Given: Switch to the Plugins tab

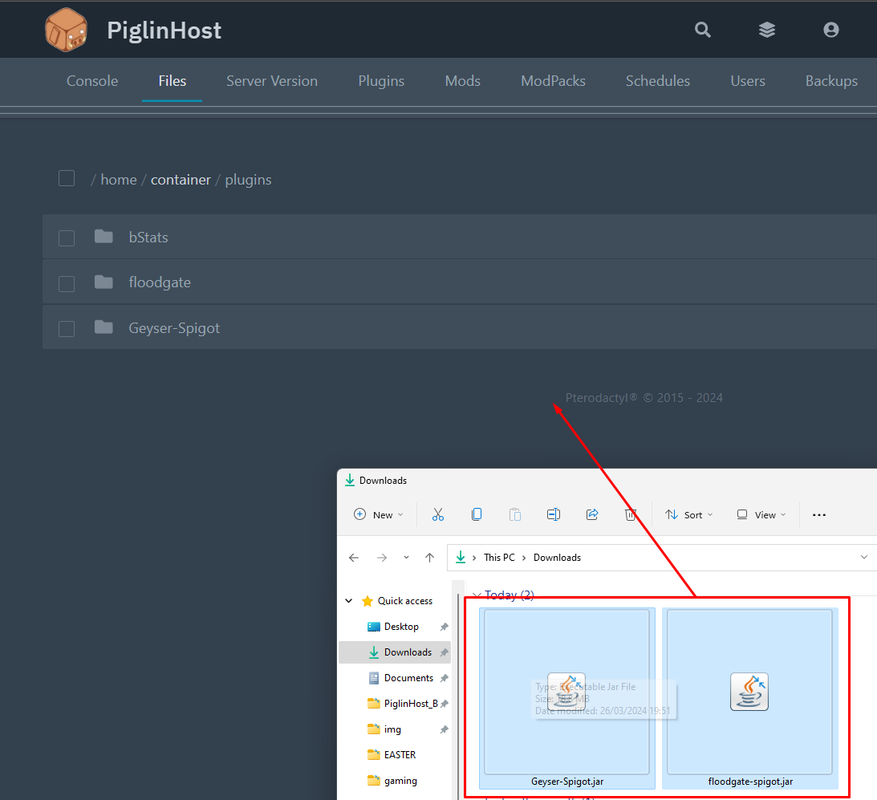Looking at the screenshot, I should point(381,81).
